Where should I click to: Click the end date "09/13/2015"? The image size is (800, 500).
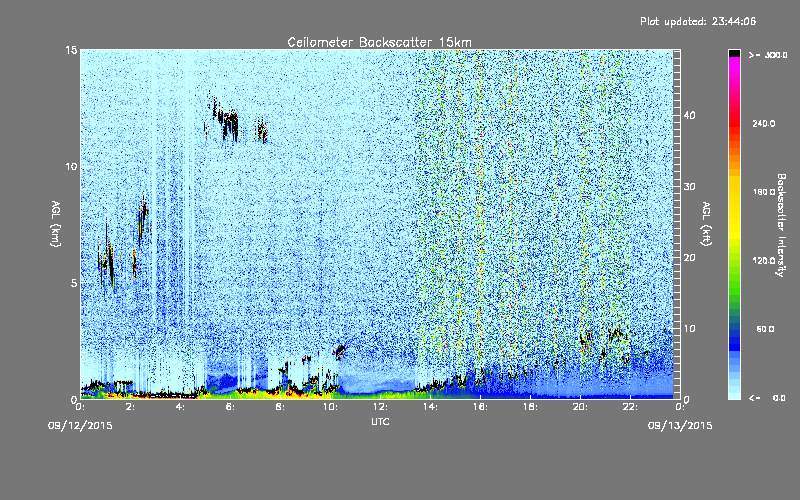[680, 426]
